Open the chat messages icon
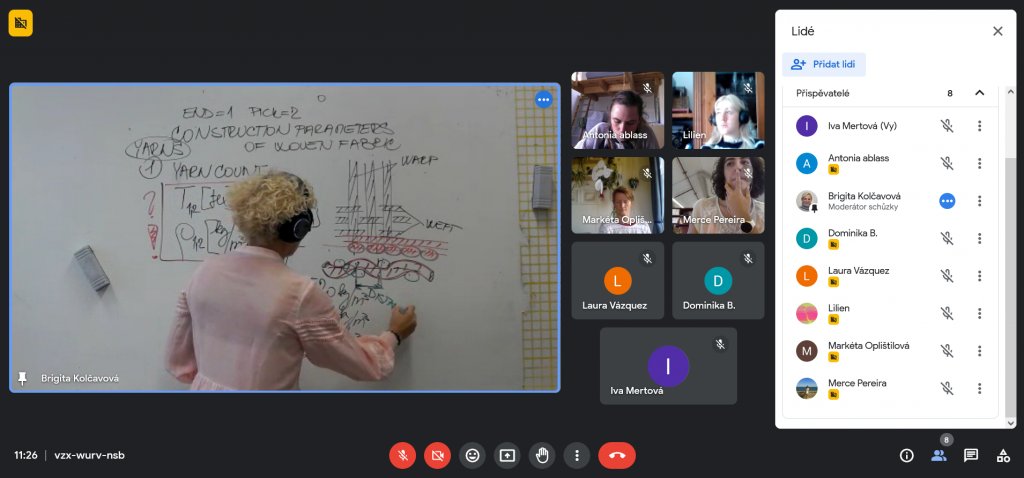Screen dimensions: 1024x478 click(x=970, y=455)
